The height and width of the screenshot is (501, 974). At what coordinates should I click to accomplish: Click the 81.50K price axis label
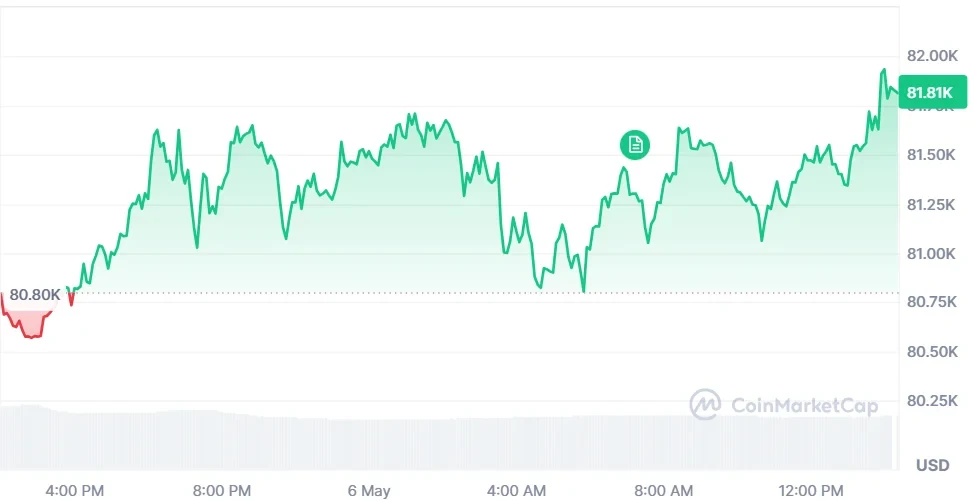point(931,155)
